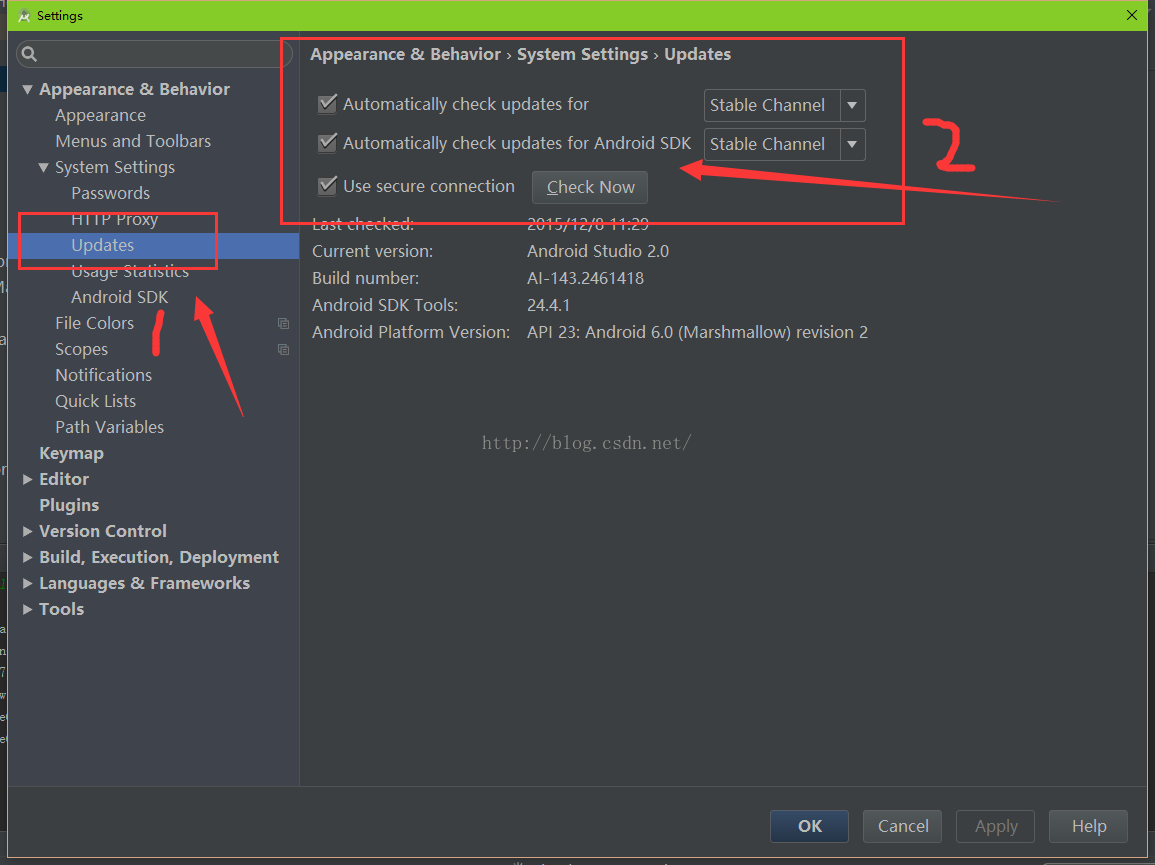1155x865 pixels.
Task: Click the Check Now button
Action: 590,187
